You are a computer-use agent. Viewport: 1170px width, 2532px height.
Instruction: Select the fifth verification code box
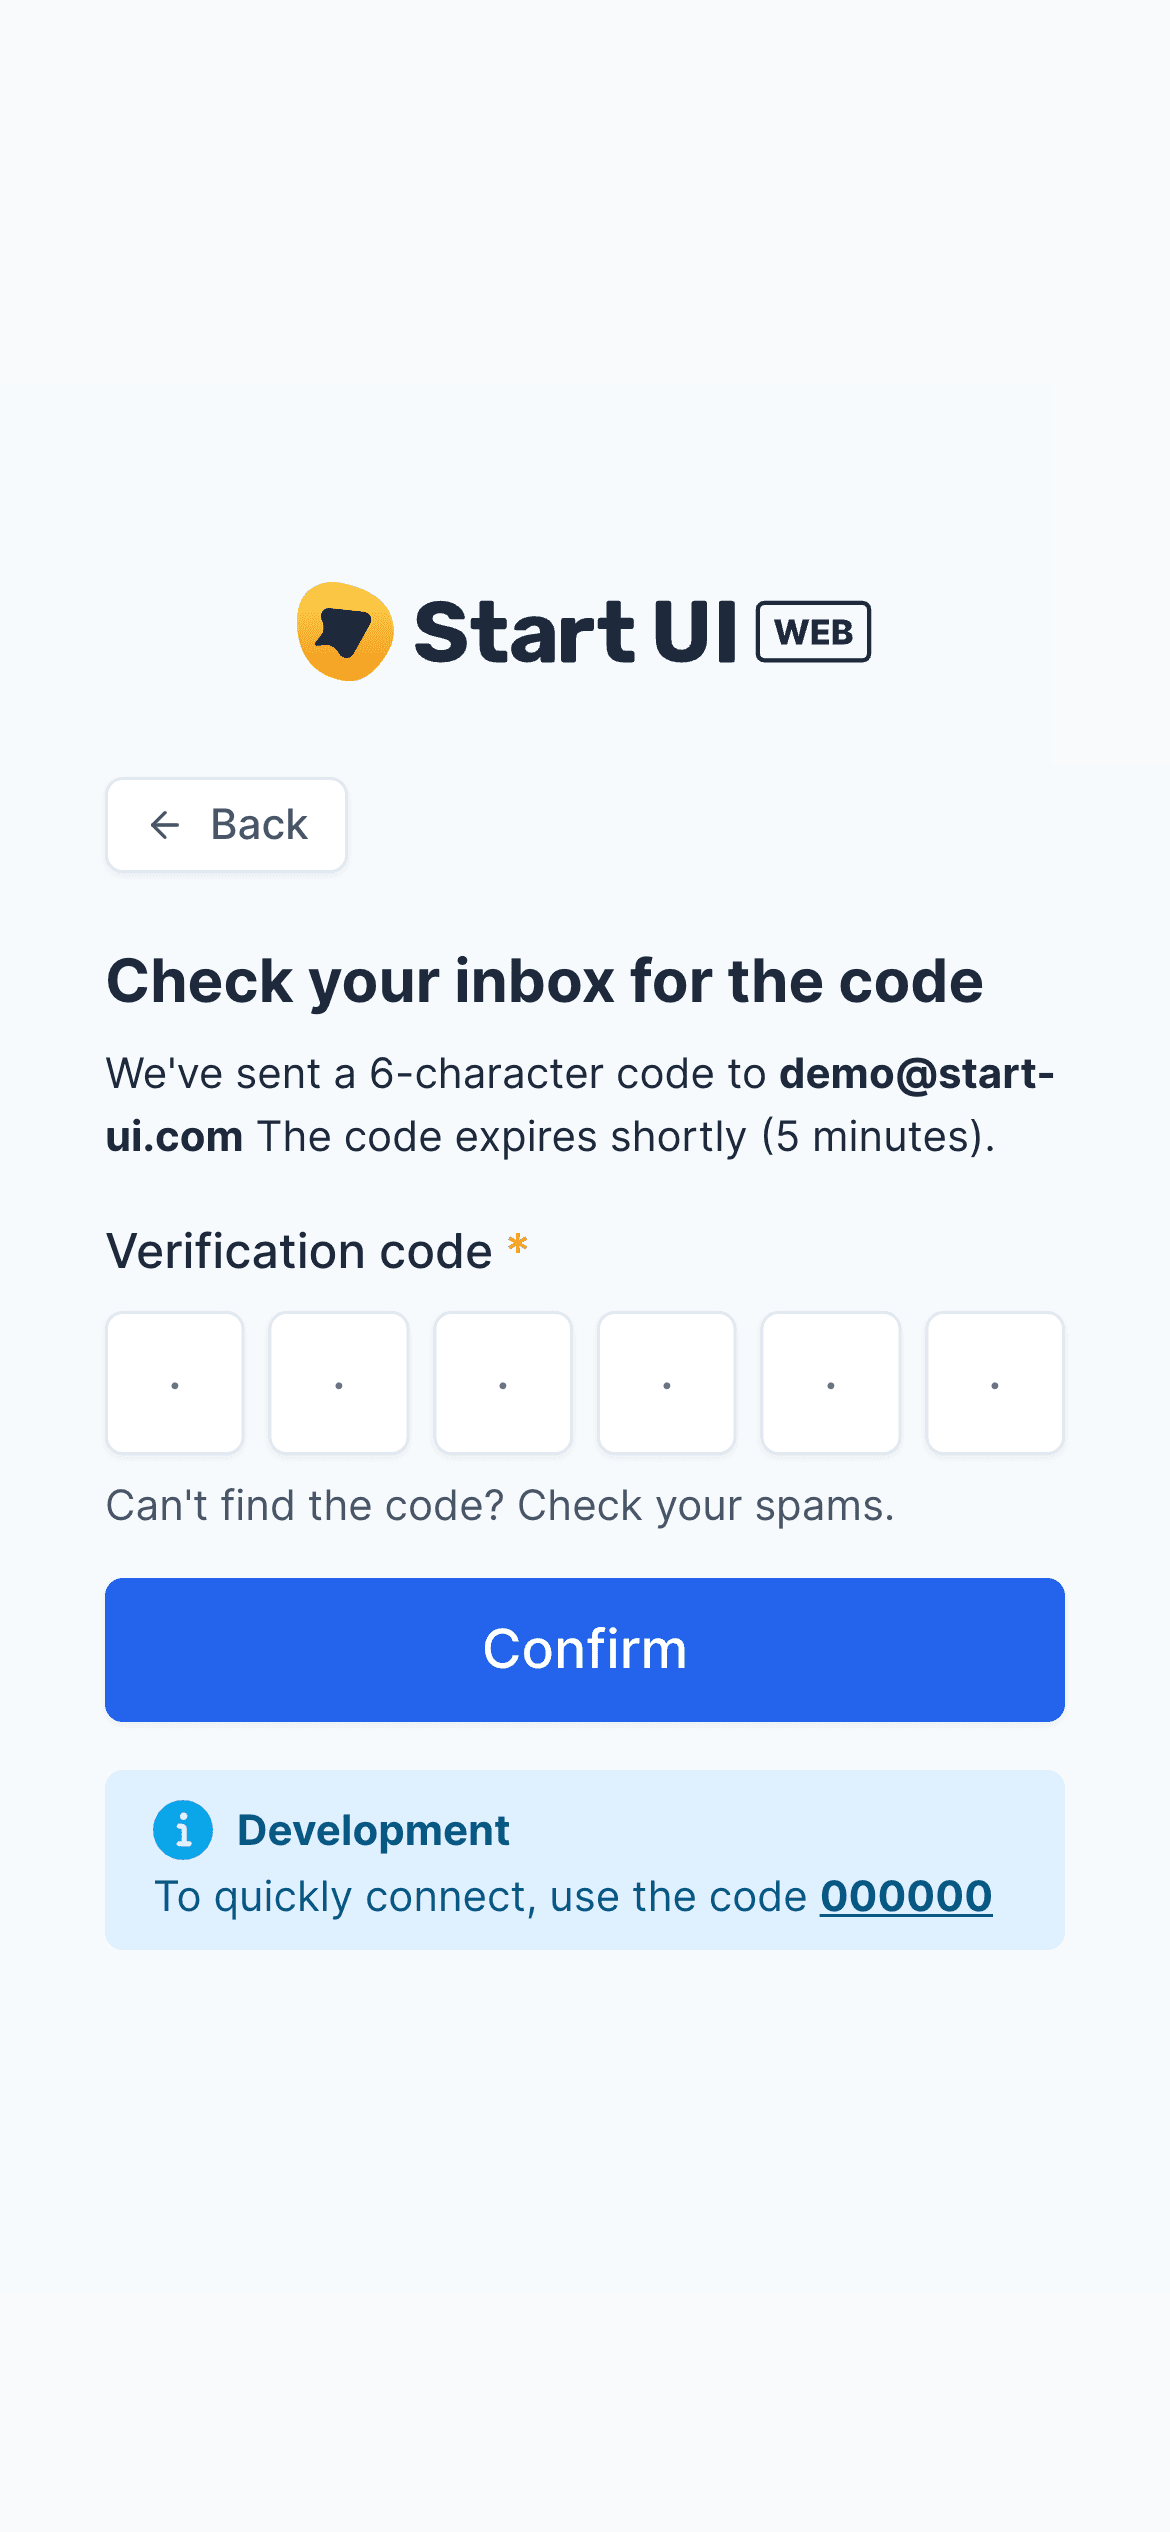(x=831, y=1383)
